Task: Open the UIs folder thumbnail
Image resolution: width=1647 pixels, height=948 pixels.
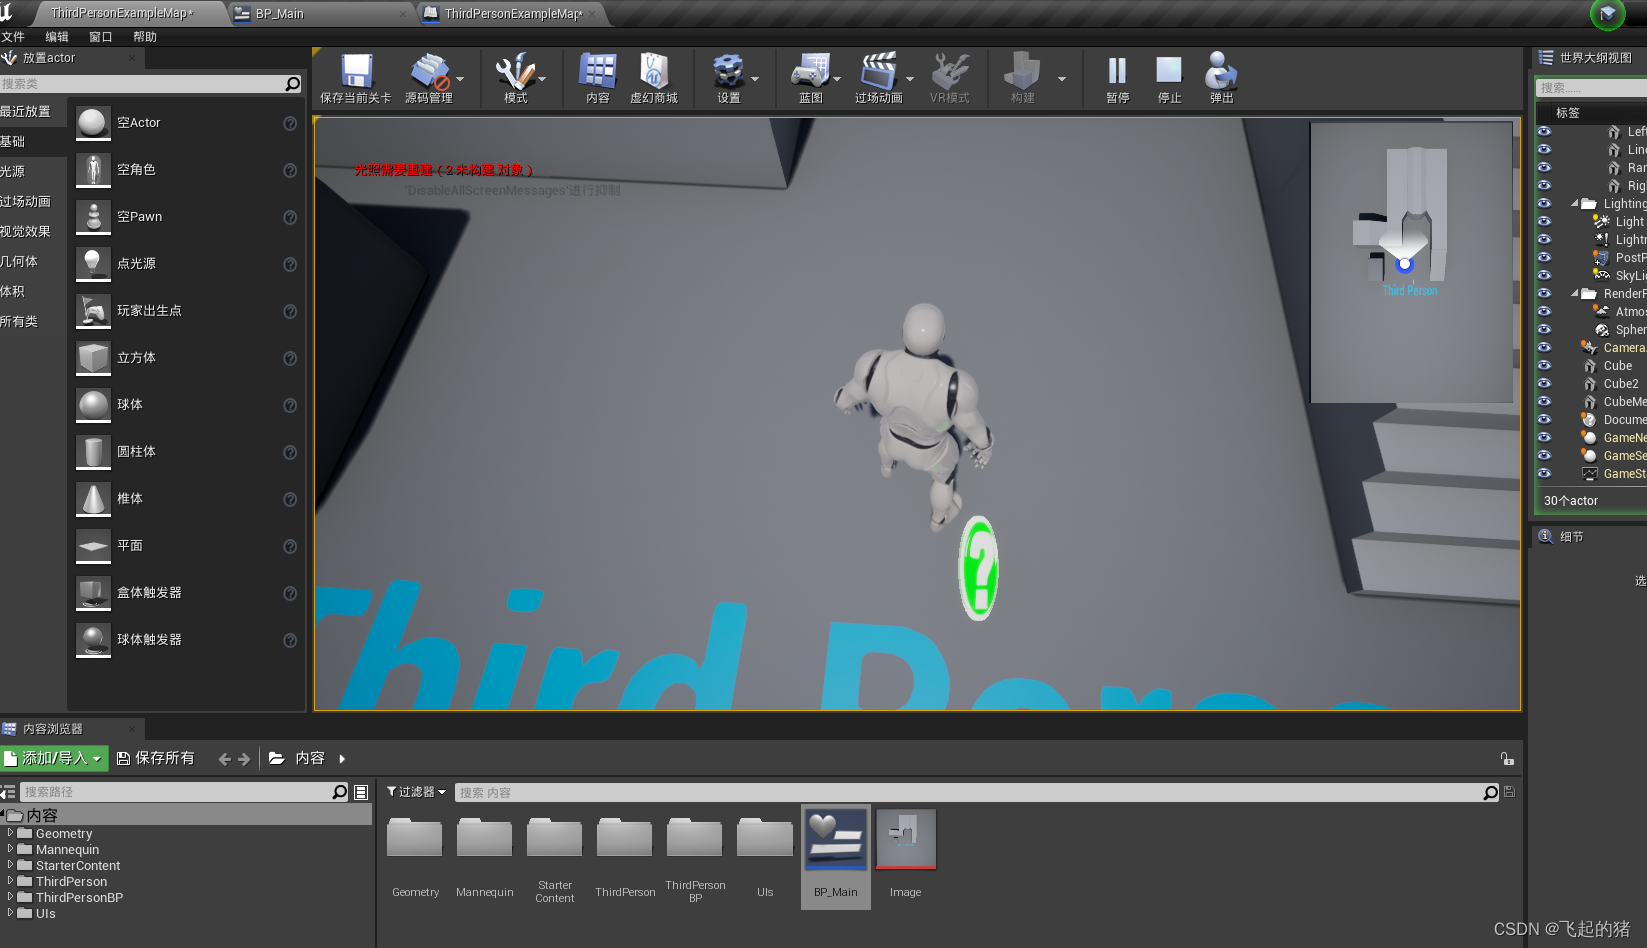Action: [x=765, y=840]
